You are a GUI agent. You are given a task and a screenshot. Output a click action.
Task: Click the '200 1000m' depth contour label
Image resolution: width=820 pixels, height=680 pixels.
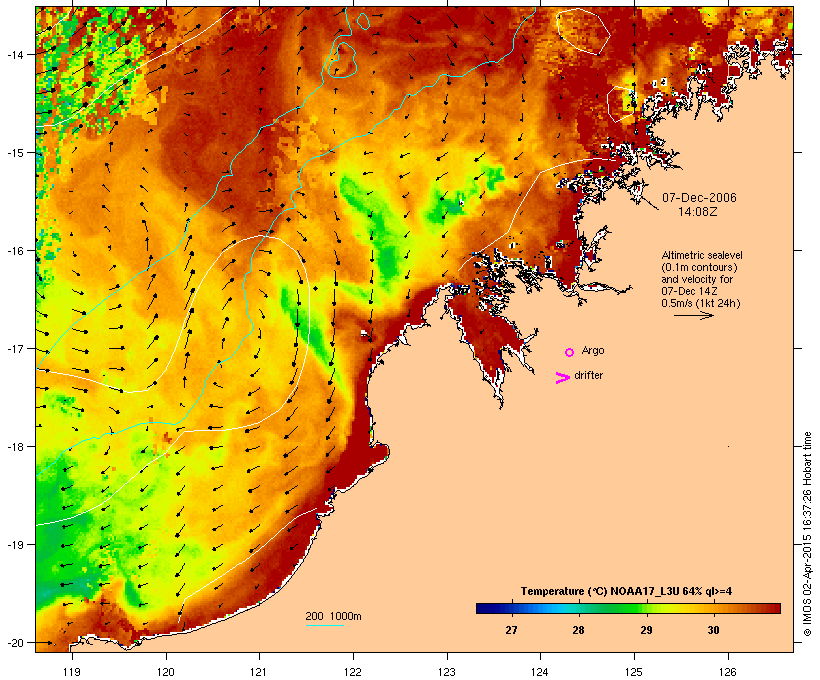tap(333, 616)
